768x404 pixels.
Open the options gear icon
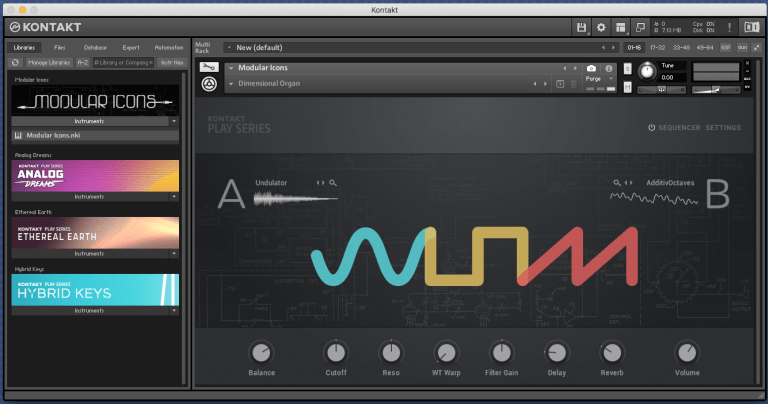click(601, 27)
